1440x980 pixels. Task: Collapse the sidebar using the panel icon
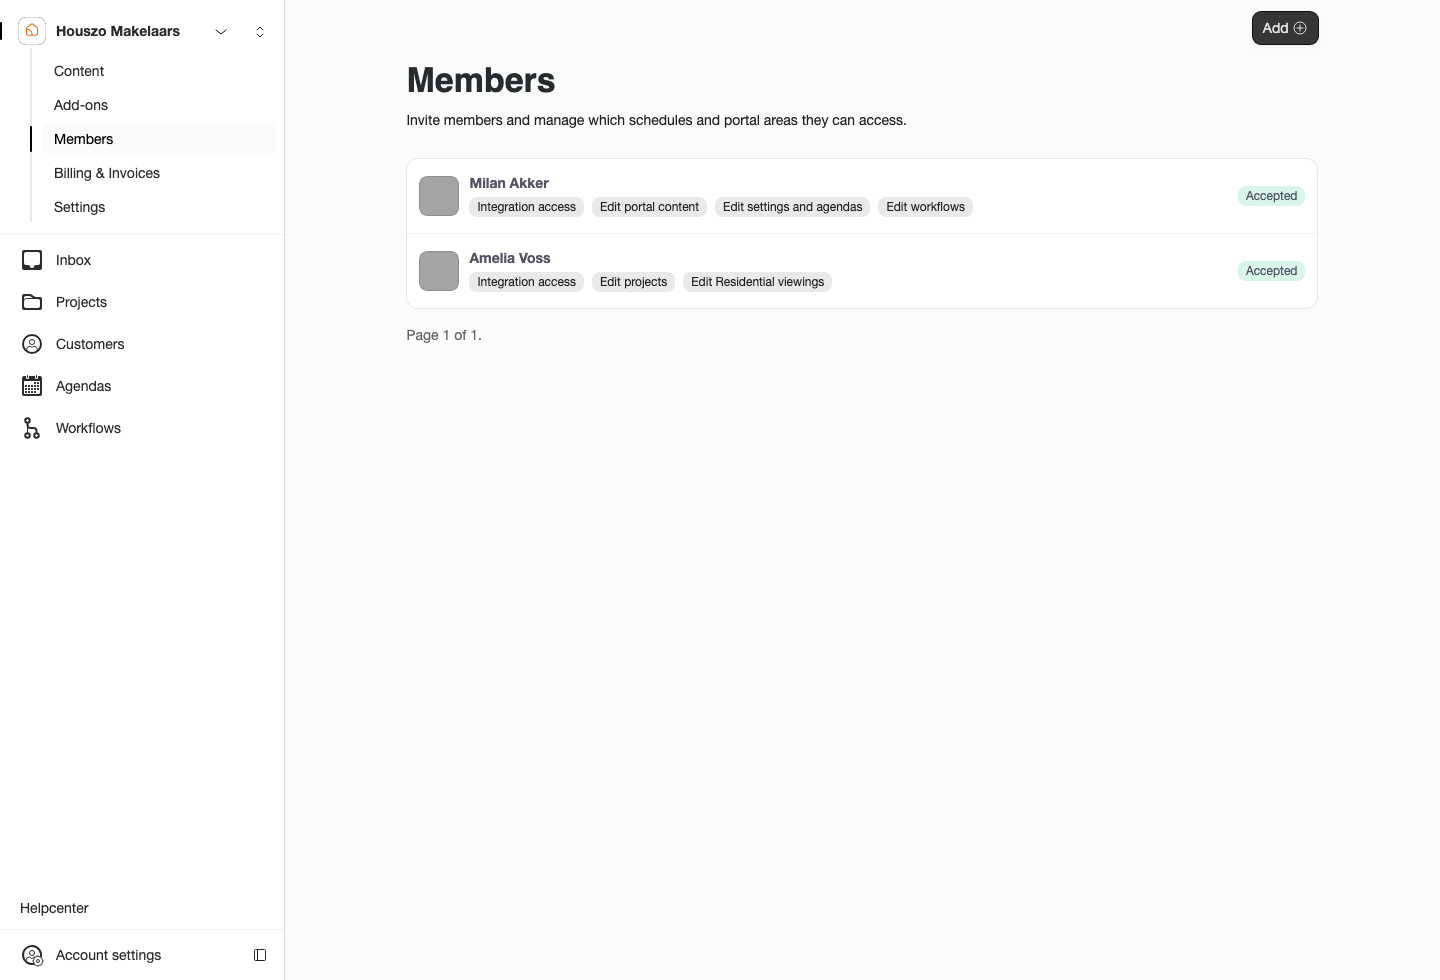(x=260, y=955)
